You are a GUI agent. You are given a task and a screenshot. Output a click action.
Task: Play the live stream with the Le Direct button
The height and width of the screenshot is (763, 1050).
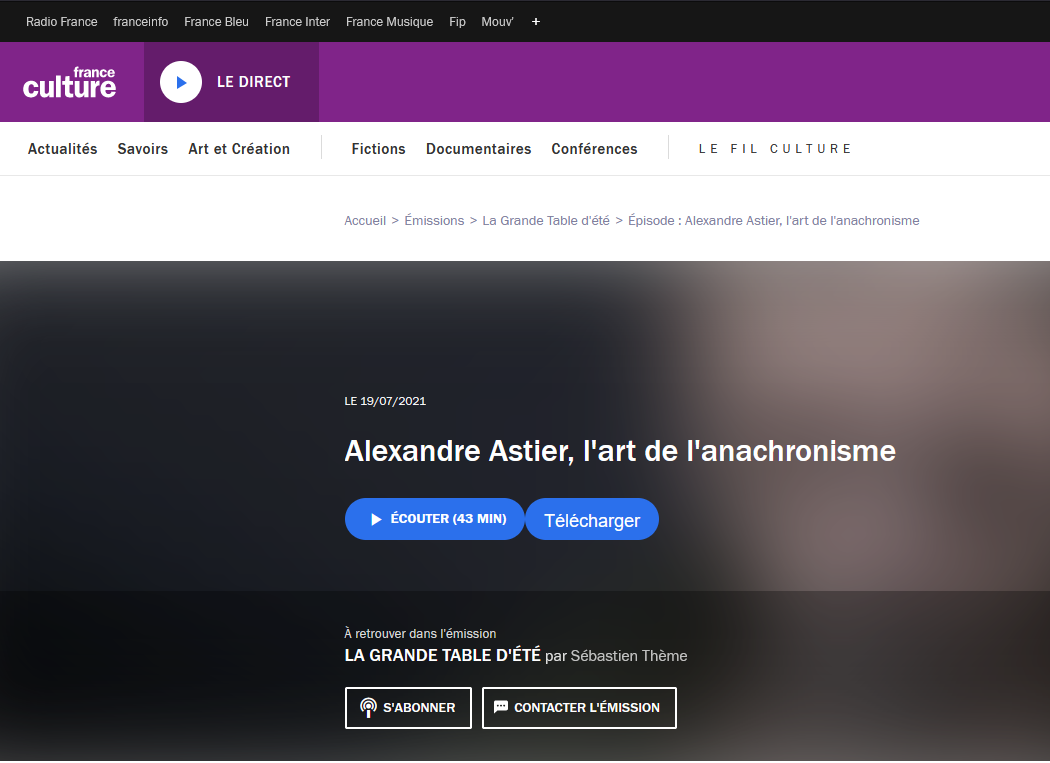pos(231,82)
